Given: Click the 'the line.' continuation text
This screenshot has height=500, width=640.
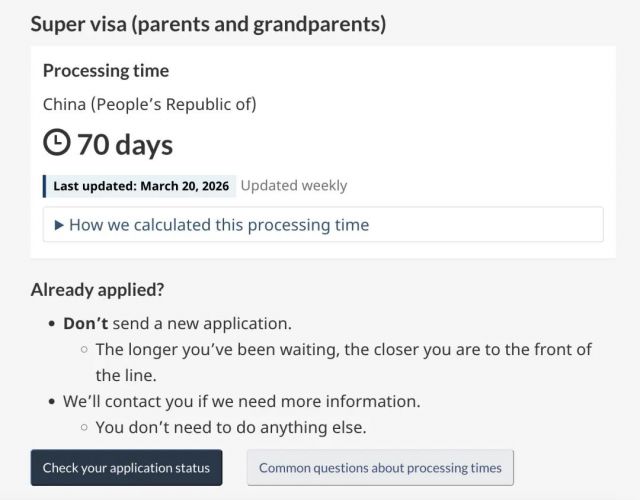Looking at the screenshot, I should (x=126, y=376).
